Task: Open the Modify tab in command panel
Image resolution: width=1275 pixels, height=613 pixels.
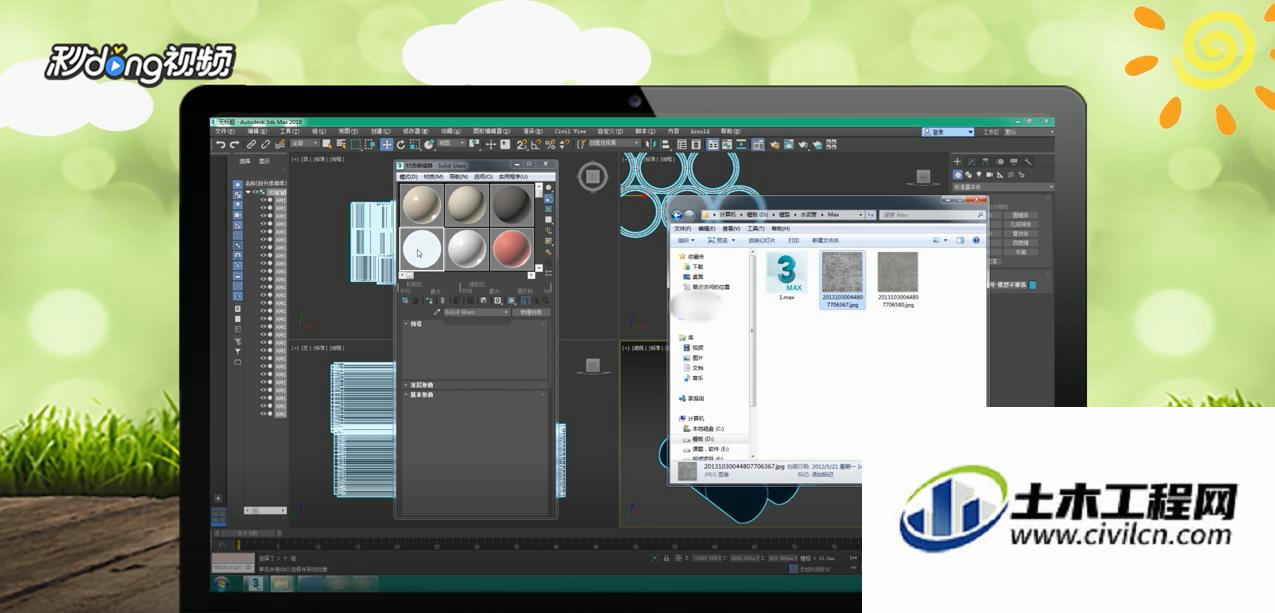Action: (971, 161)
